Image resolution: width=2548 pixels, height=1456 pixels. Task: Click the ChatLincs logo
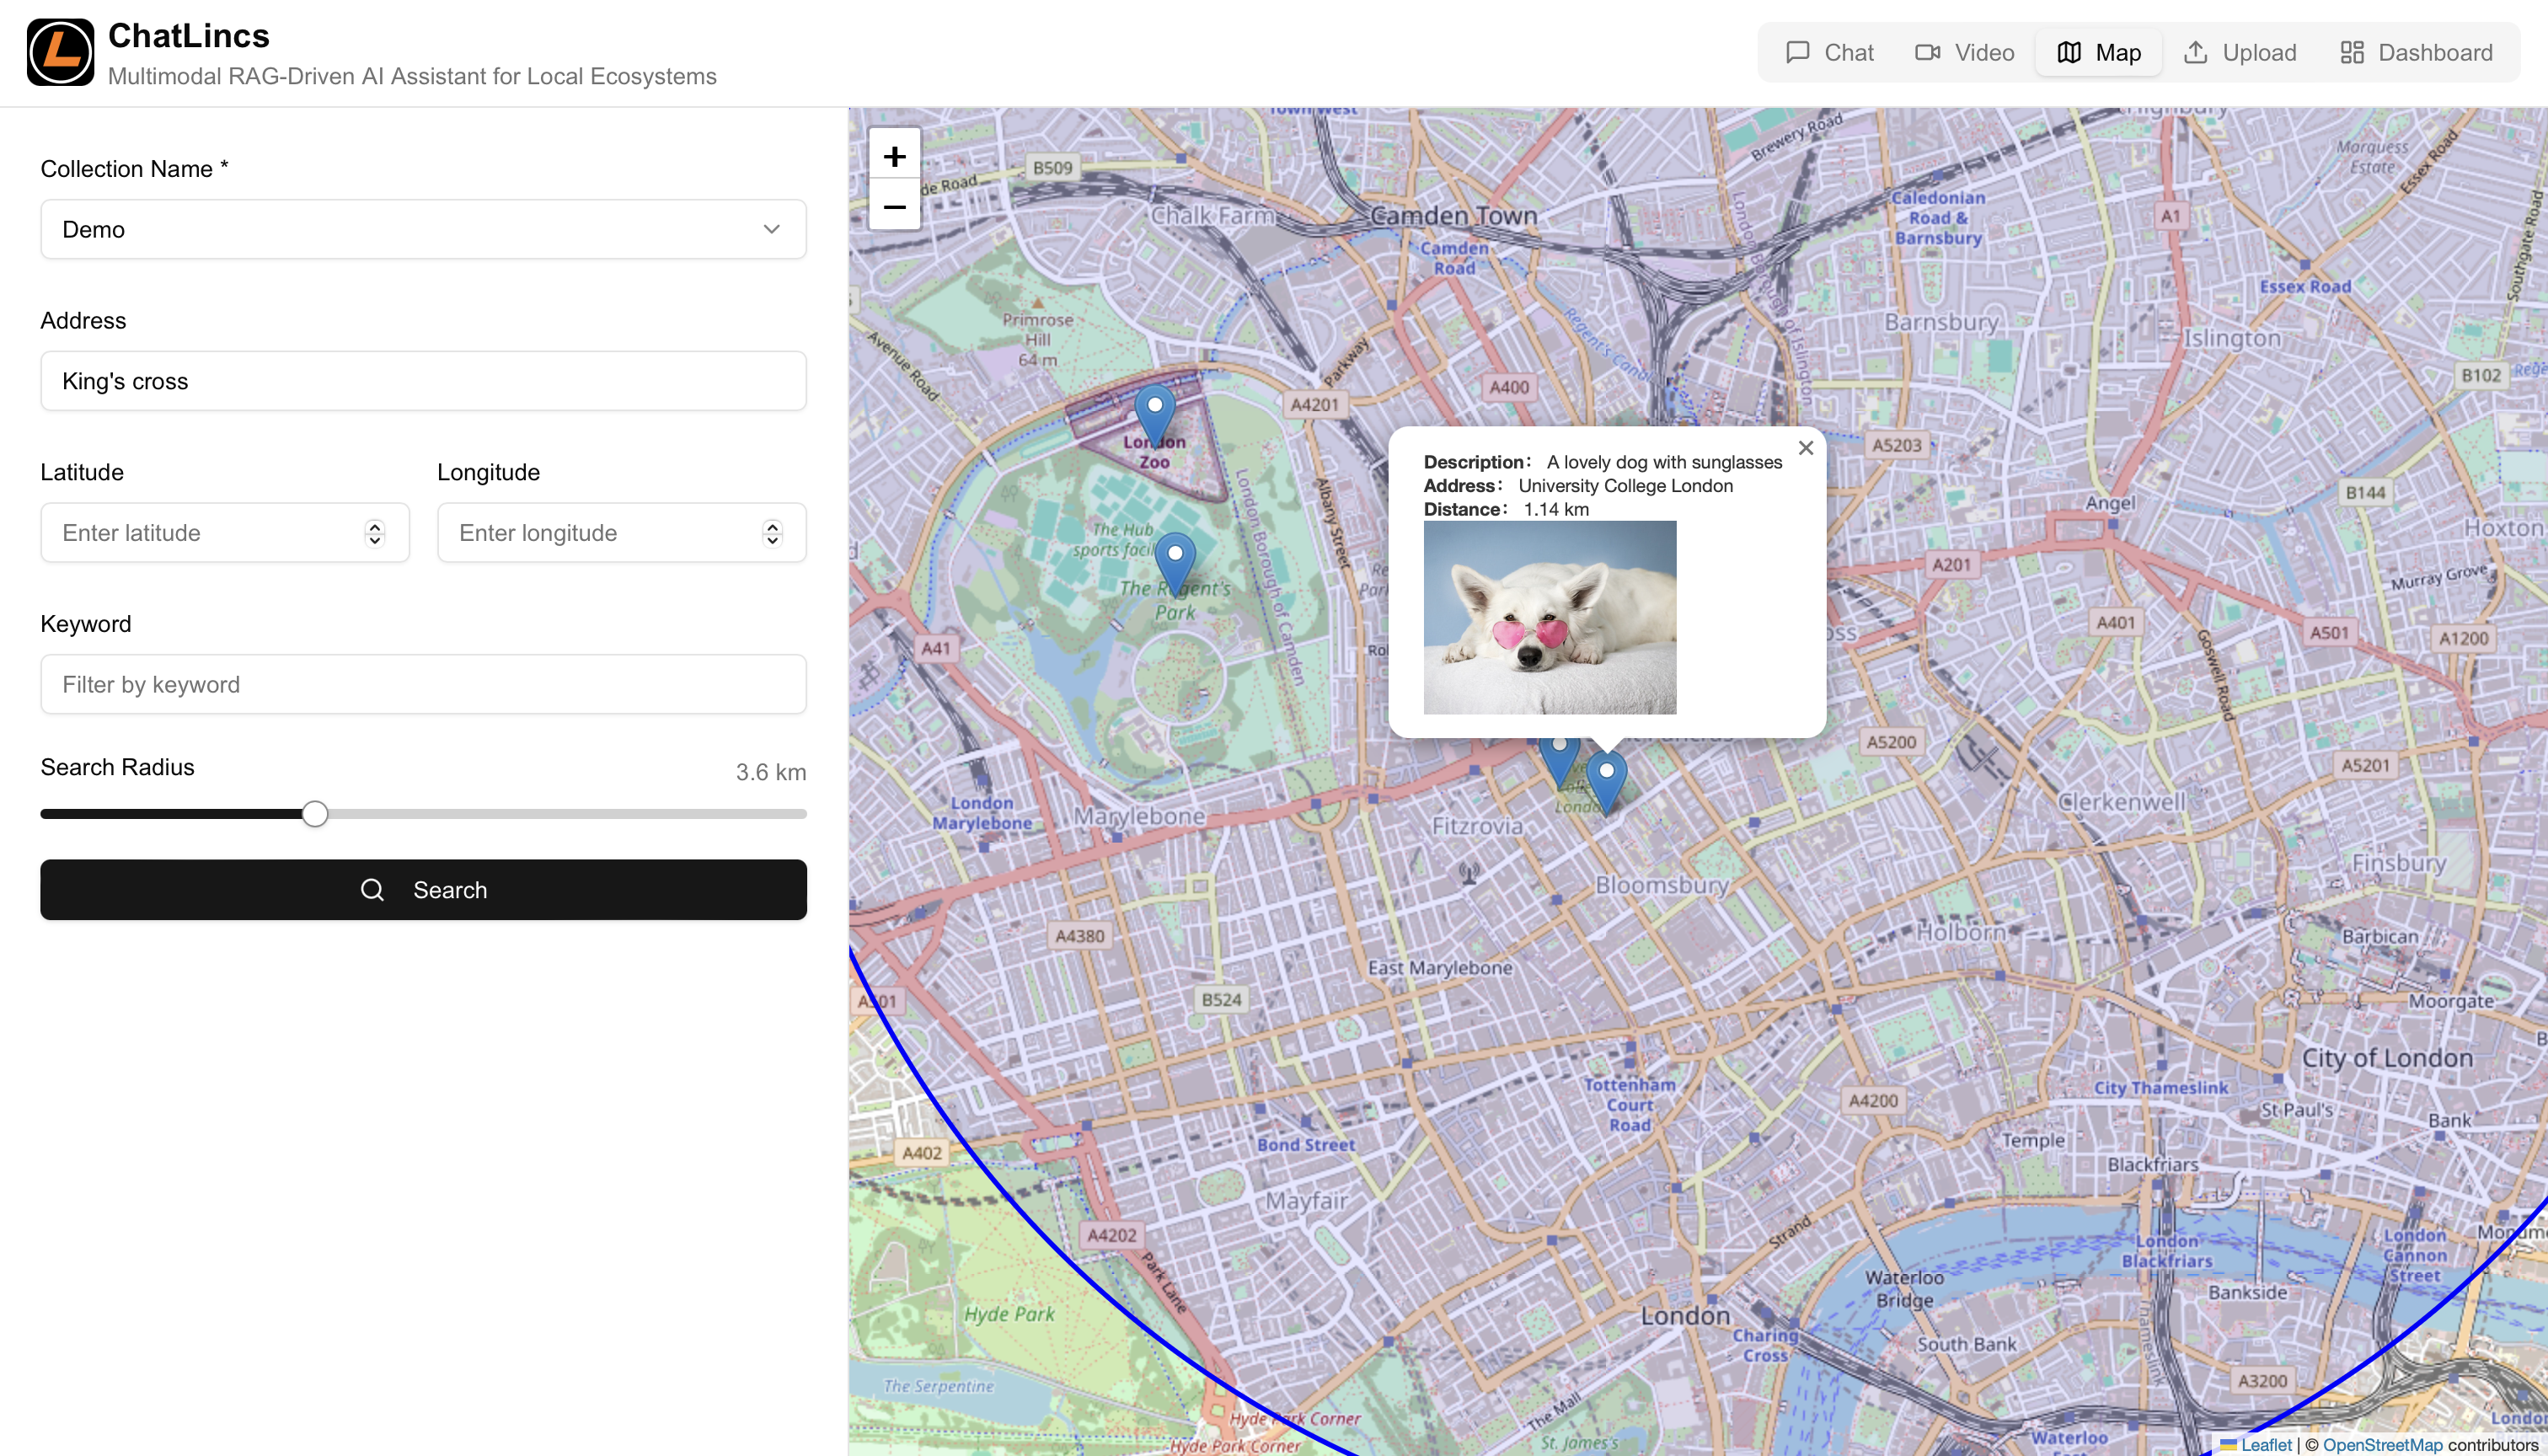pyautogui.click(x=60, y=52)
